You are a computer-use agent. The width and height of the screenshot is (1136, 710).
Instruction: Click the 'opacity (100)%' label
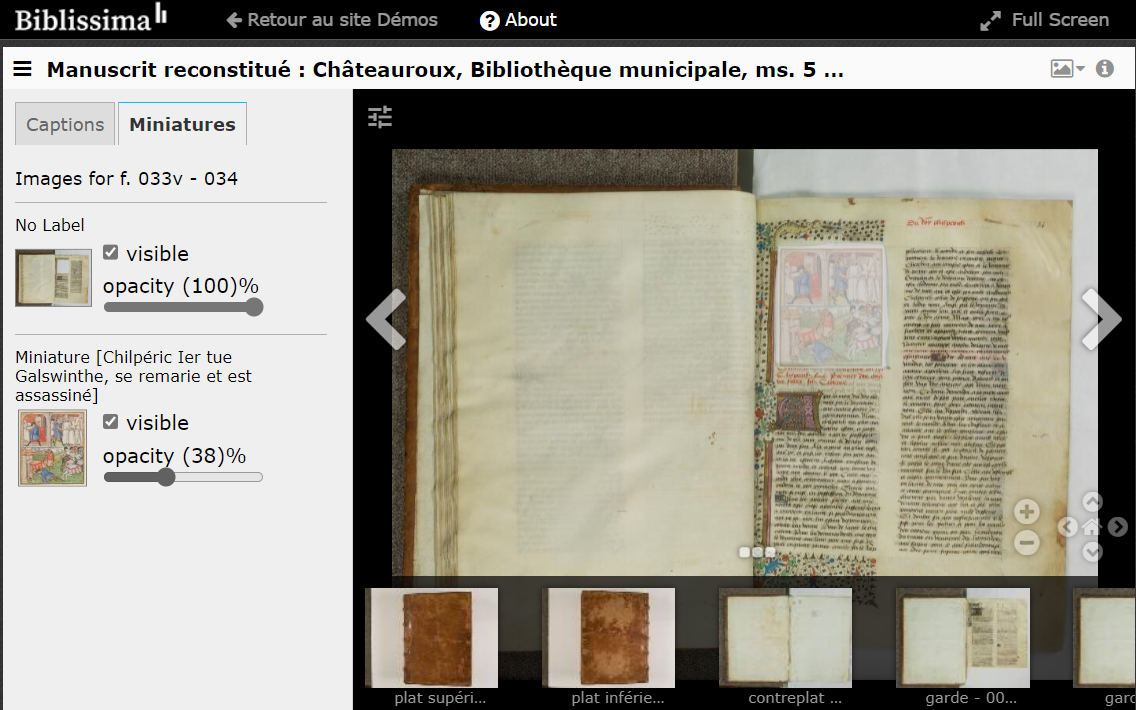pyautogui.click(x=180, y=286)
